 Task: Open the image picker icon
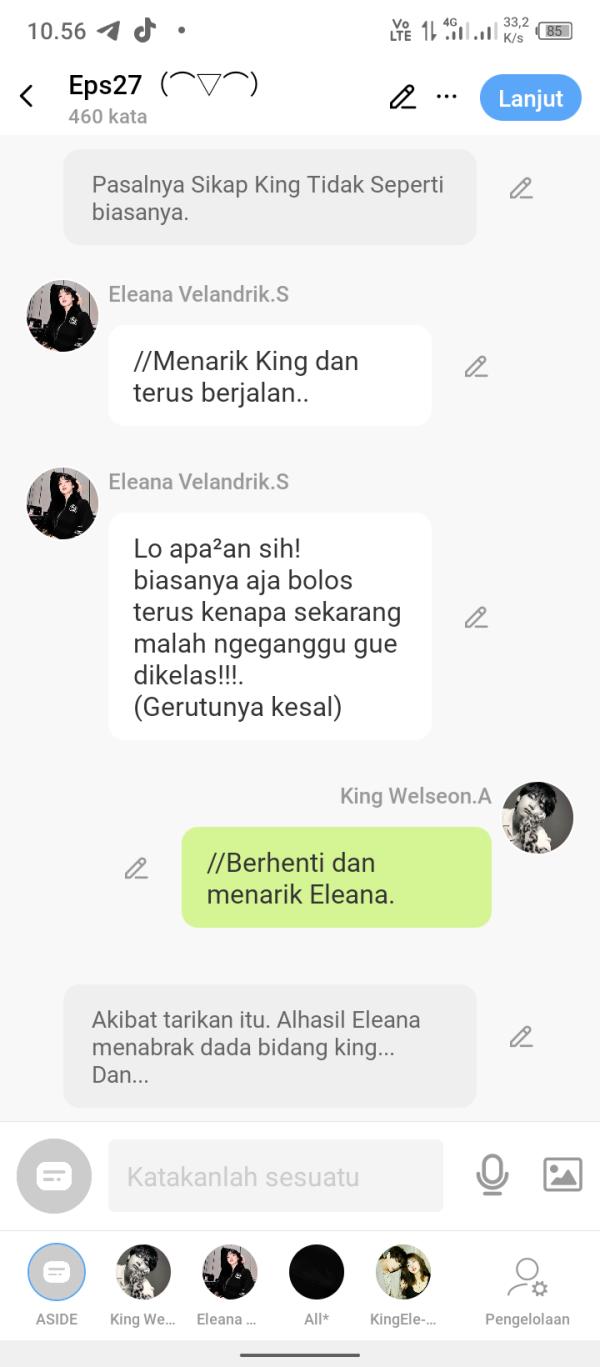click(x=563, y=1175)
